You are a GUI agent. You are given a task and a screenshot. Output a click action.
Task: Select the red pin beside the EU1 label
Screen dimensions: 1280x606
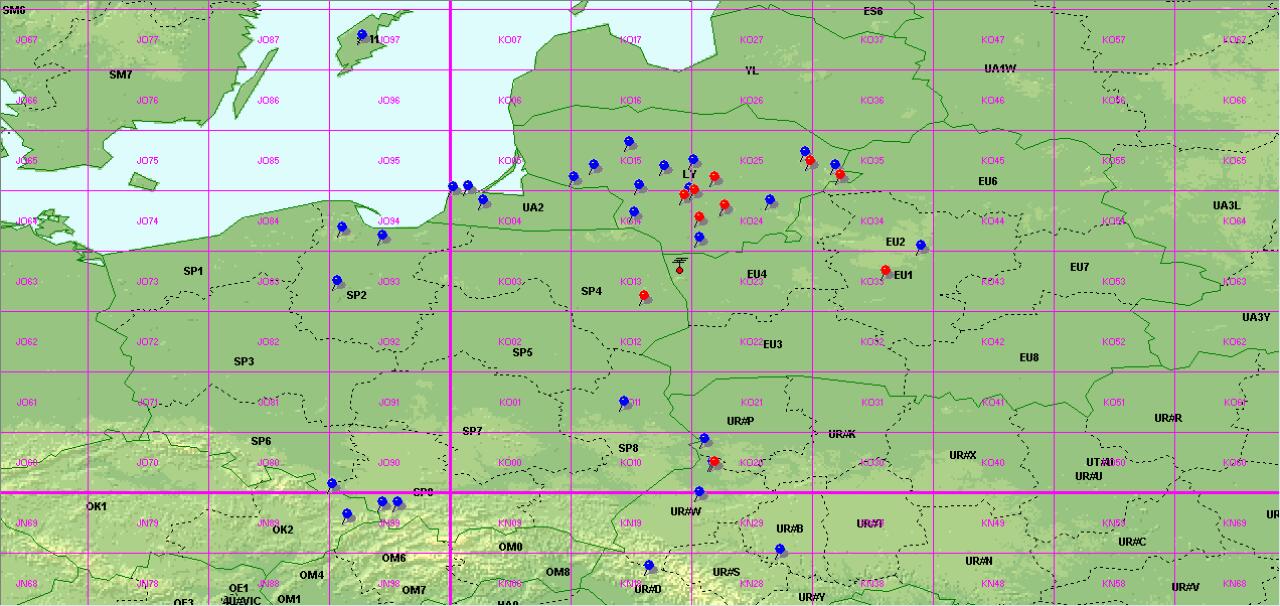[885, 271]
